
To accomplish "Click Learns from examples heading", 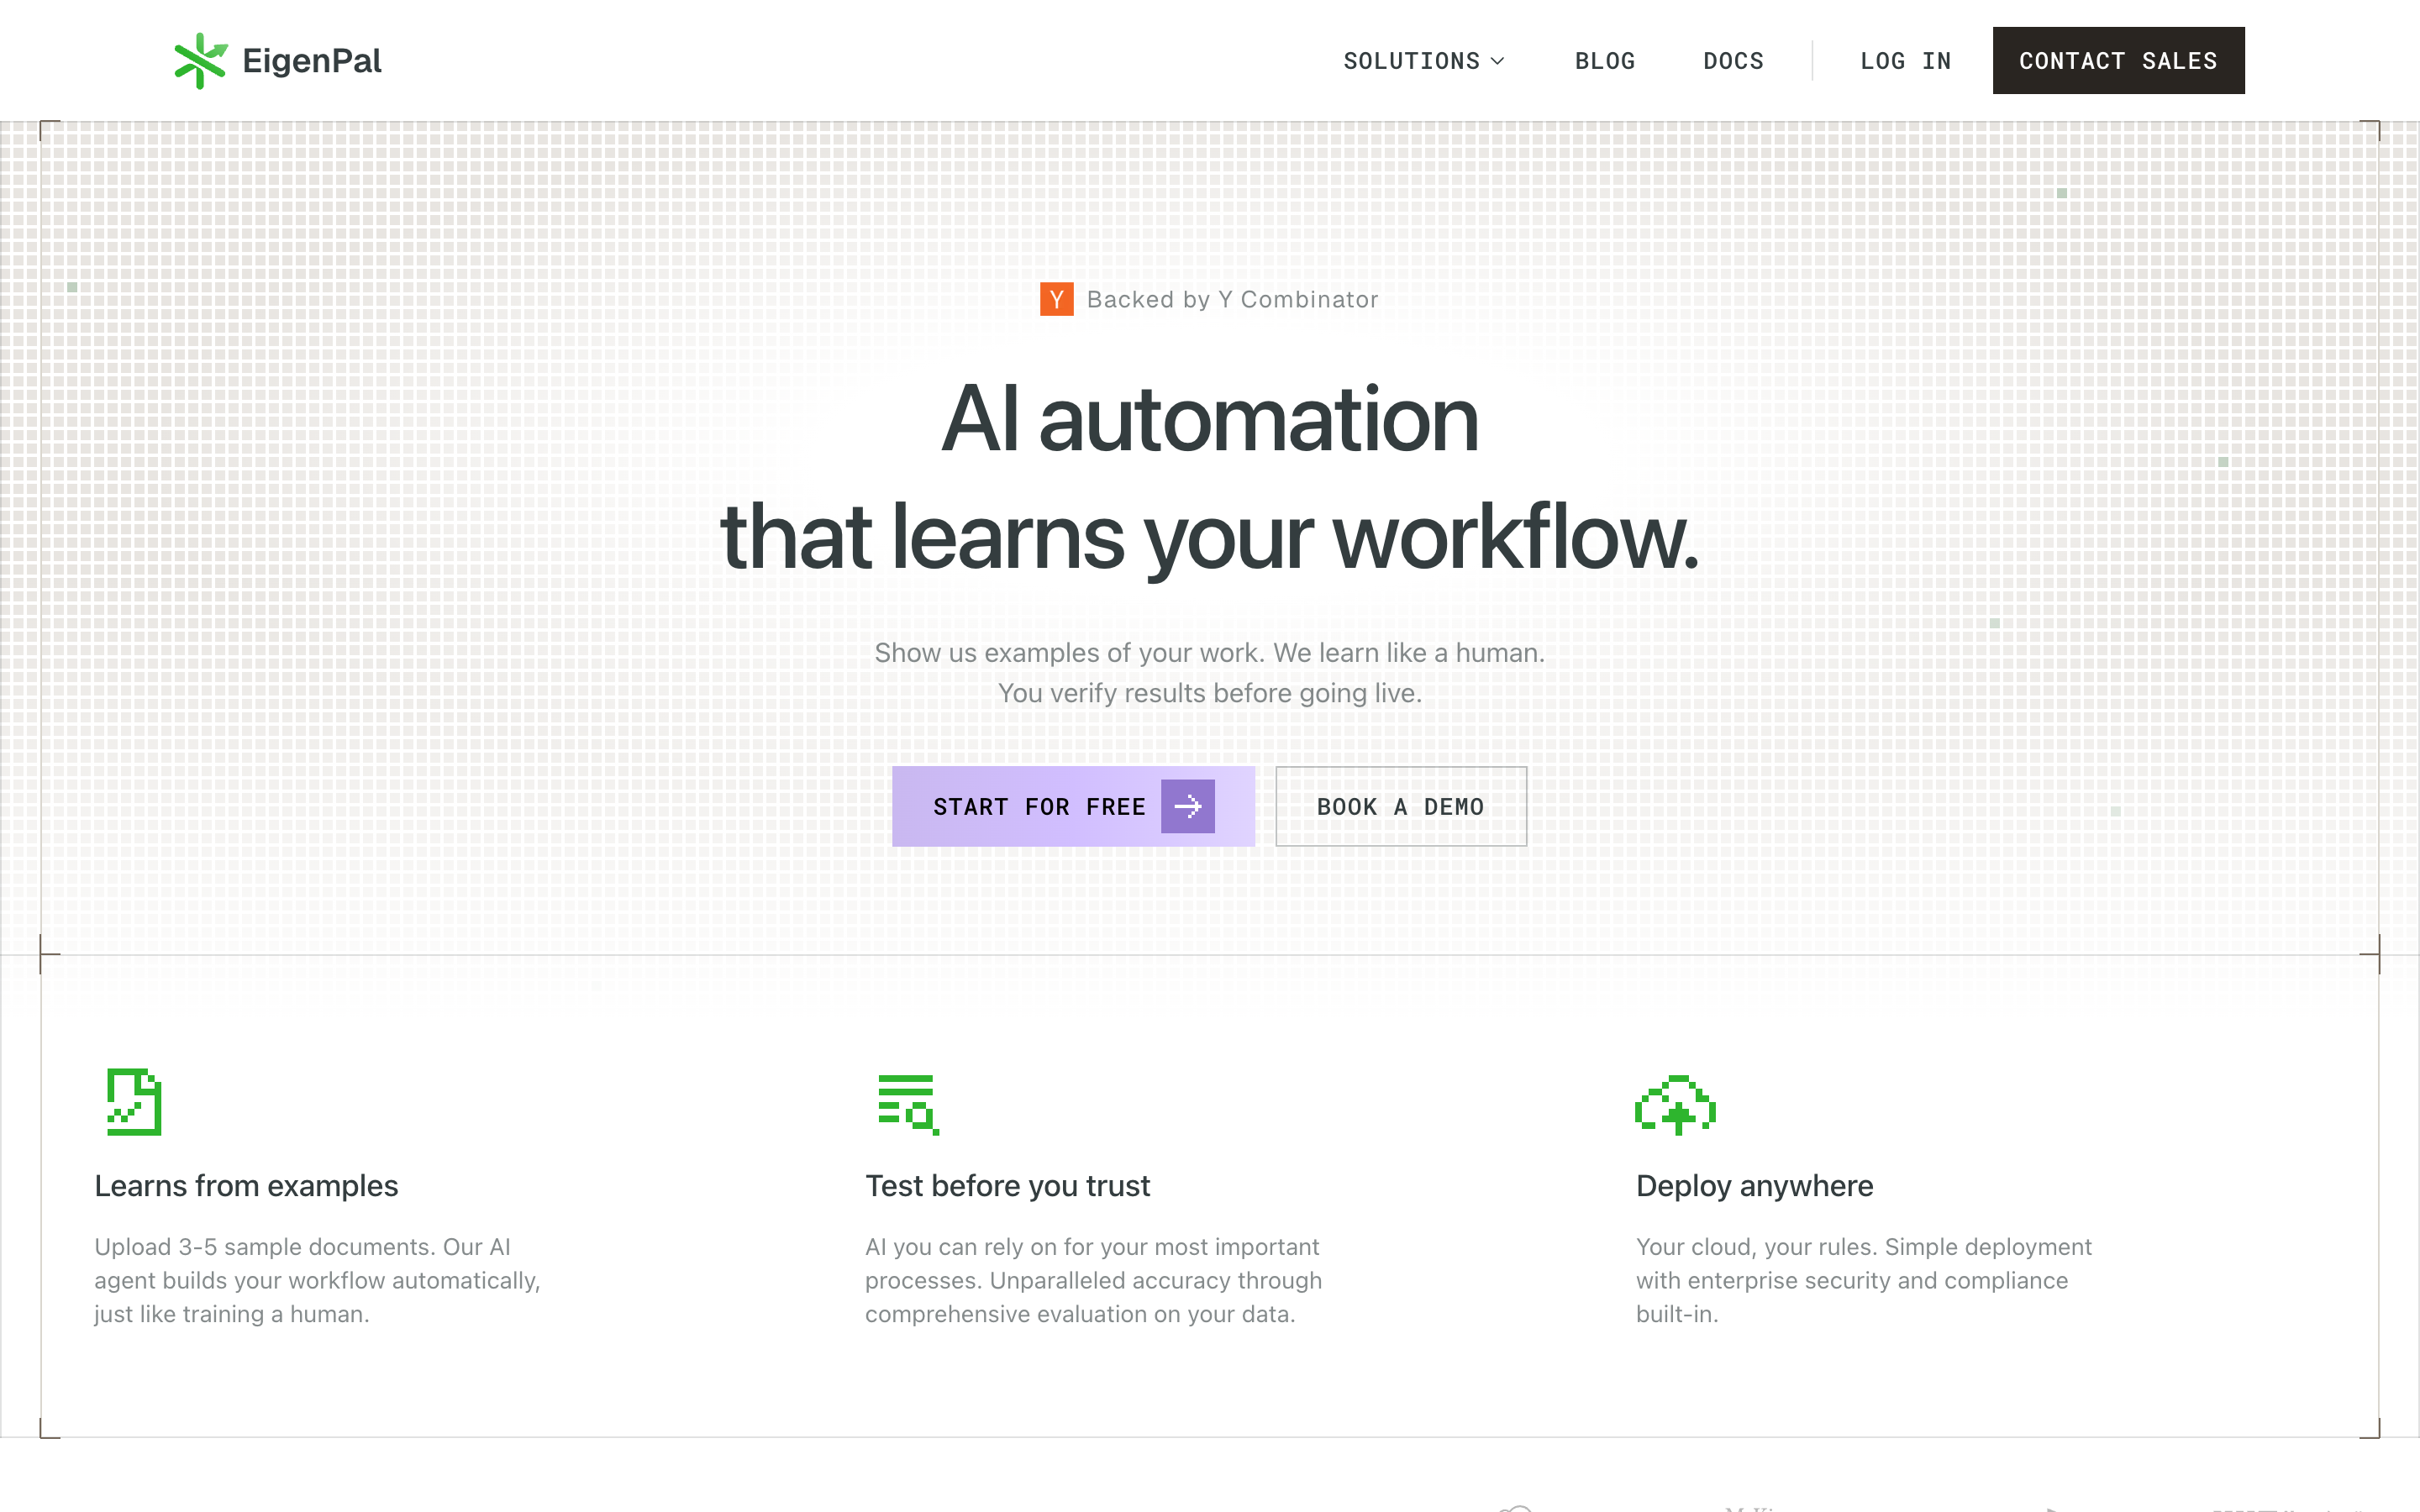I will click(246, 1186).
